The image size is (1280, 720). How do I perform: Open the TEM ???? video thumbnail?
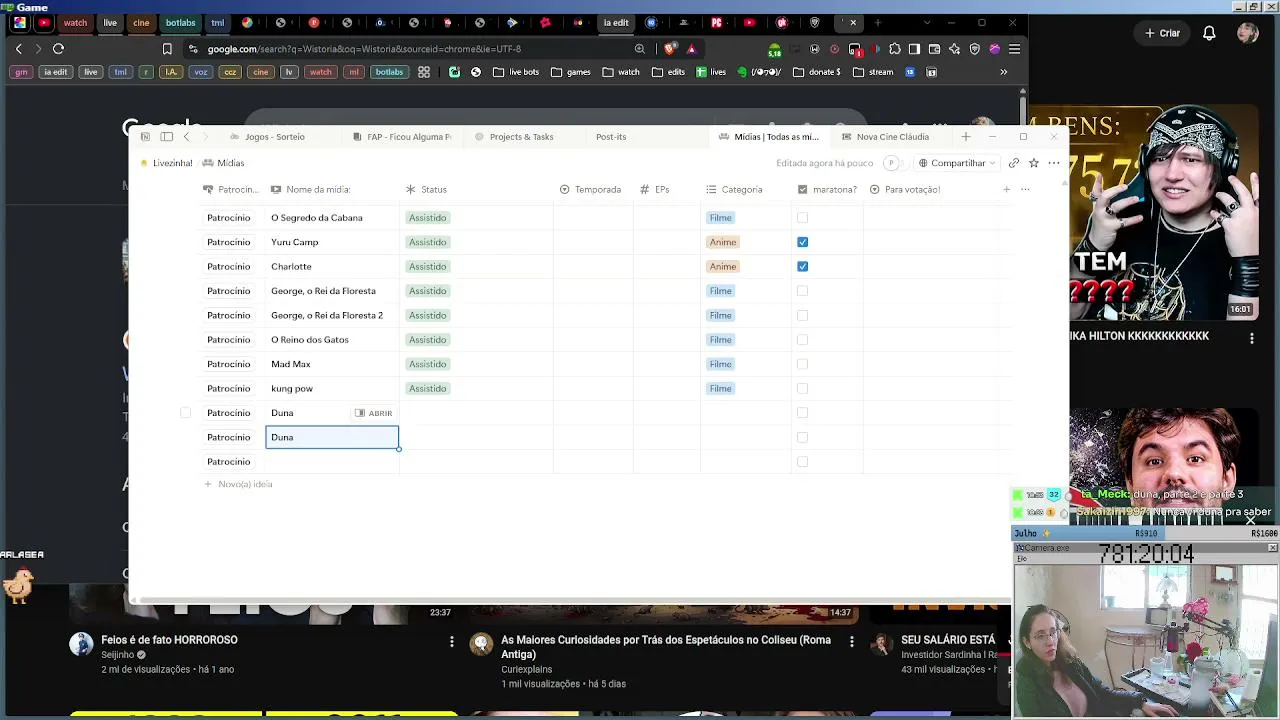coord(1164,213)
